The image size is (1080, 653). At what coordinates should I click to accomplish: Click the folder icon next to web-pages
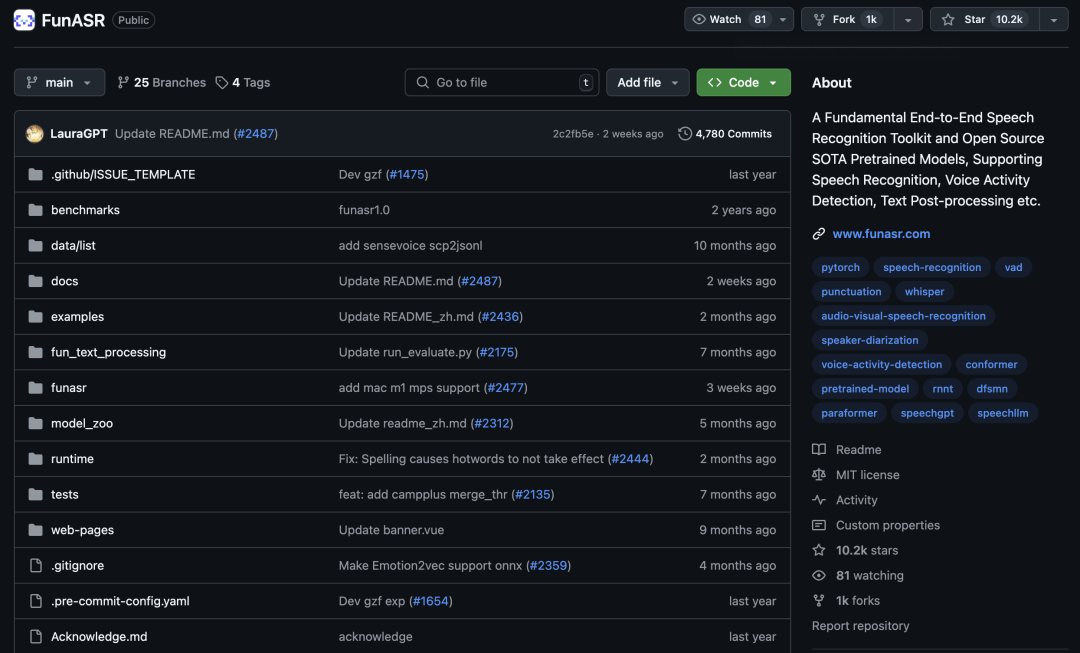(x=36, y=530)
